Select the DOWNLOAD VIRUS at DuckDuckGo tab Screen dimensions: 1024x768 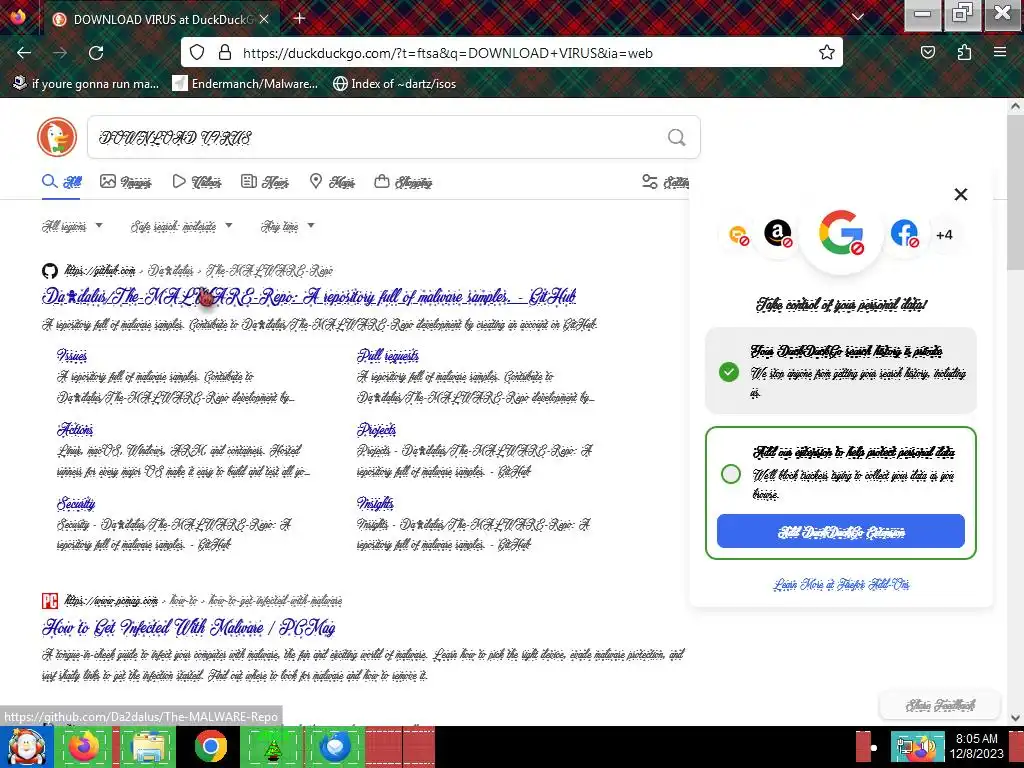[x=161, y=20]
